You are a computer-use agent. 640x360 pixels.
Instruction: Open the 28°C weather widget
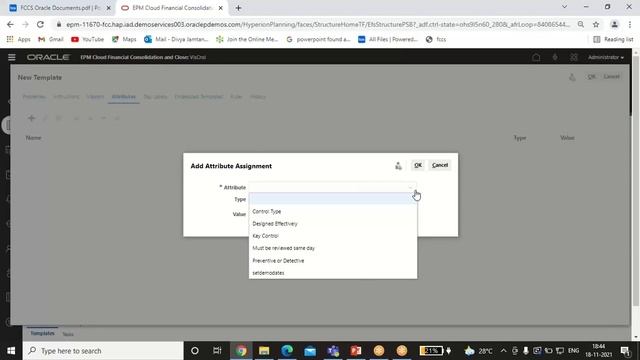point(479,351)
